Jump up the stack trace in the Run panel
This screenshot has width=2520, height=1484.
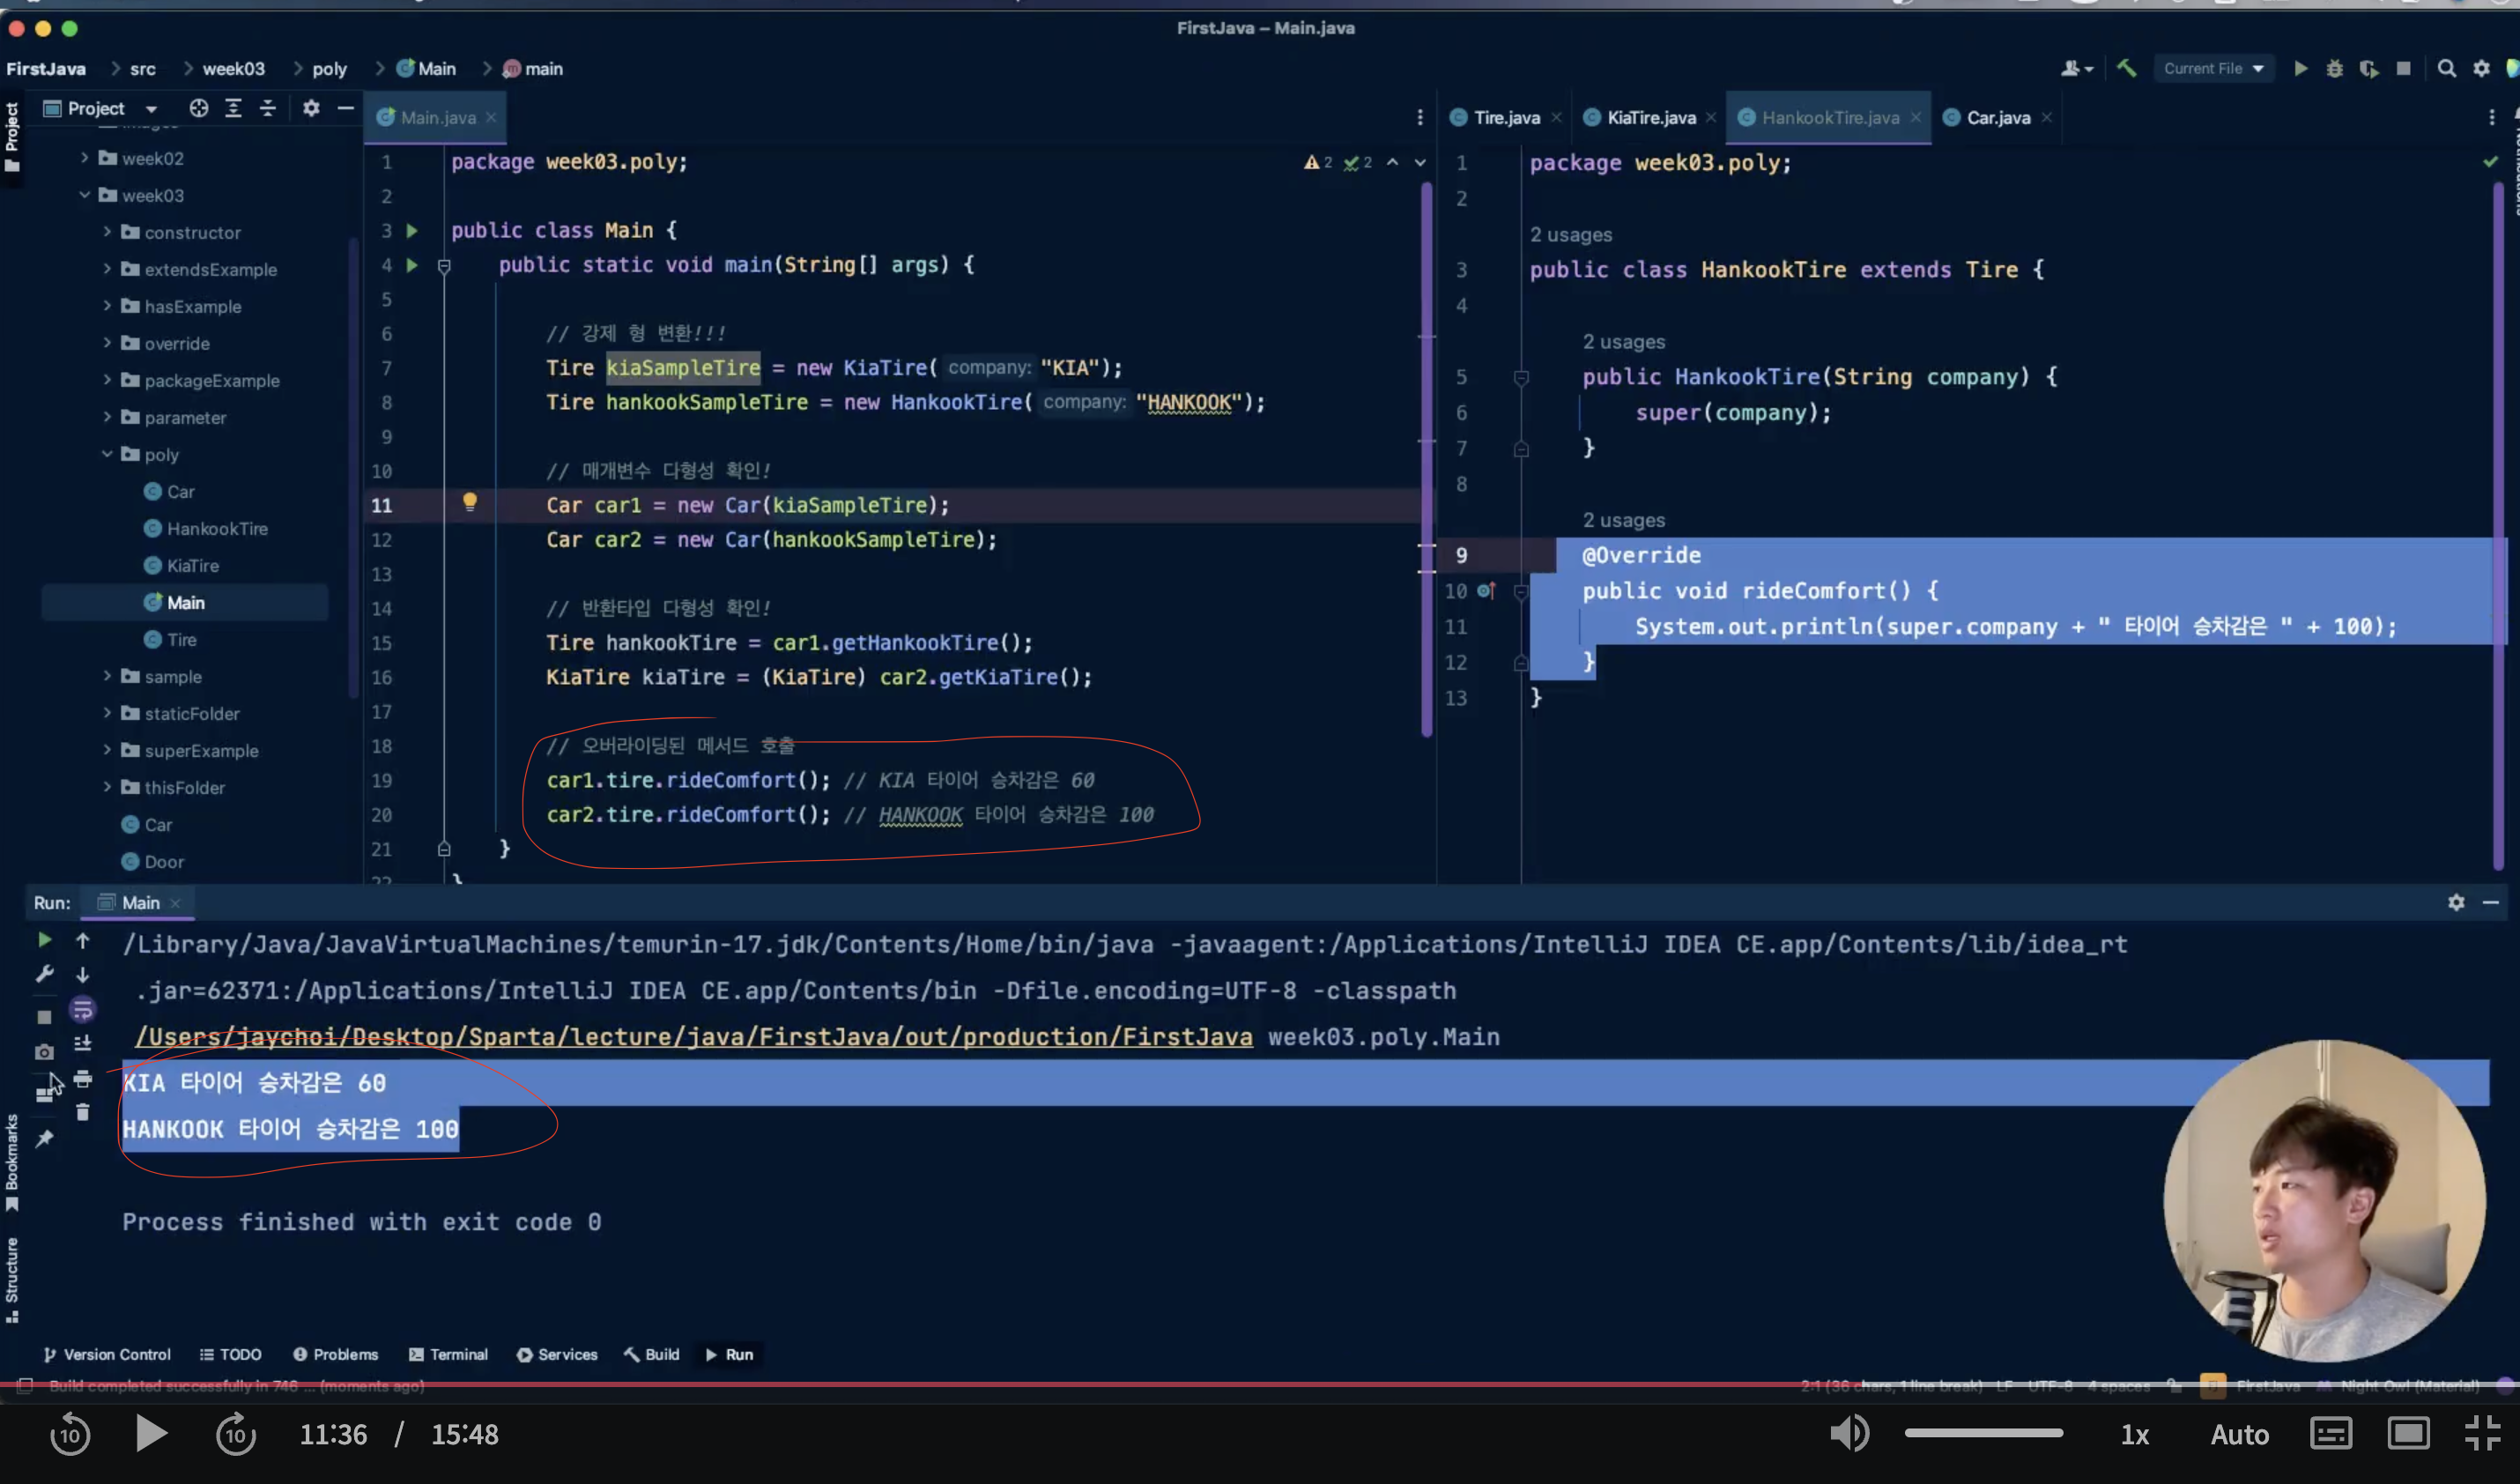pos(83,940)
